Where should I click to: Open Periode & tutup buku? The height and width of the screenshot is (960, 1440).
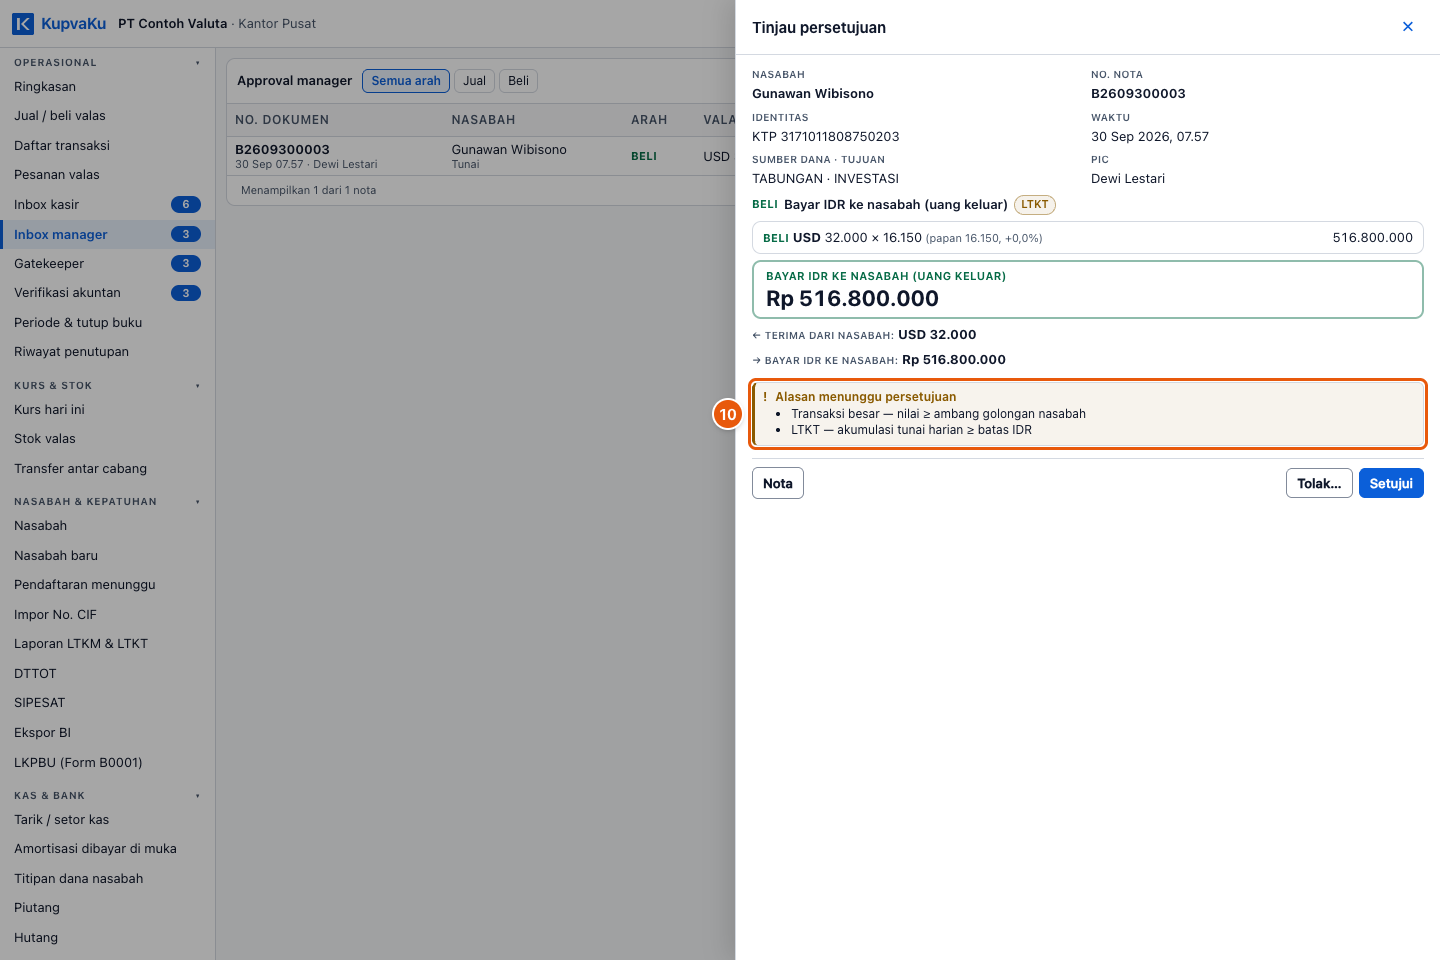107,323
